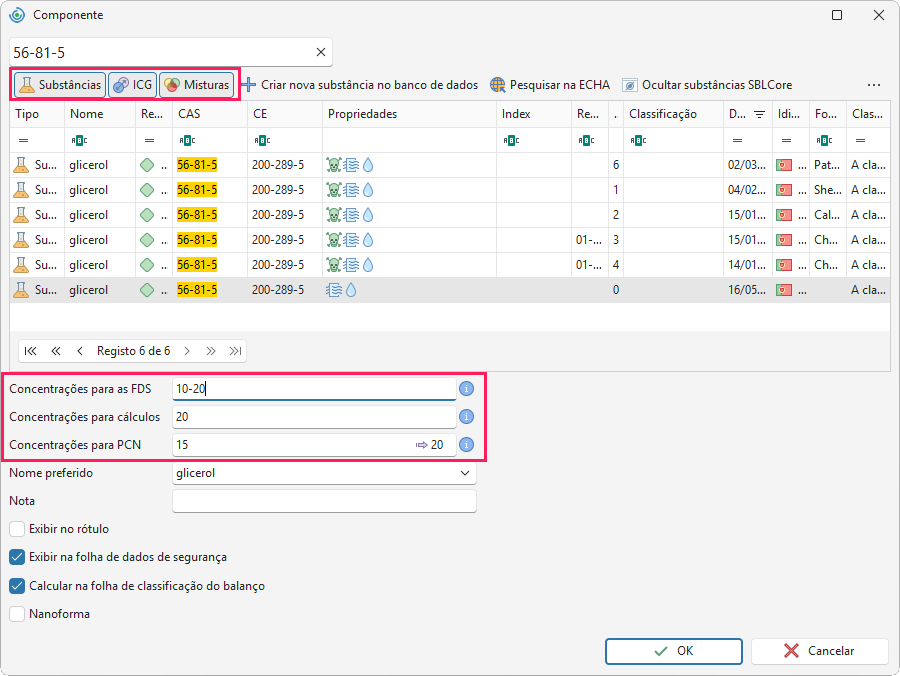Jump back one page of records

click(x=56, y=351)
